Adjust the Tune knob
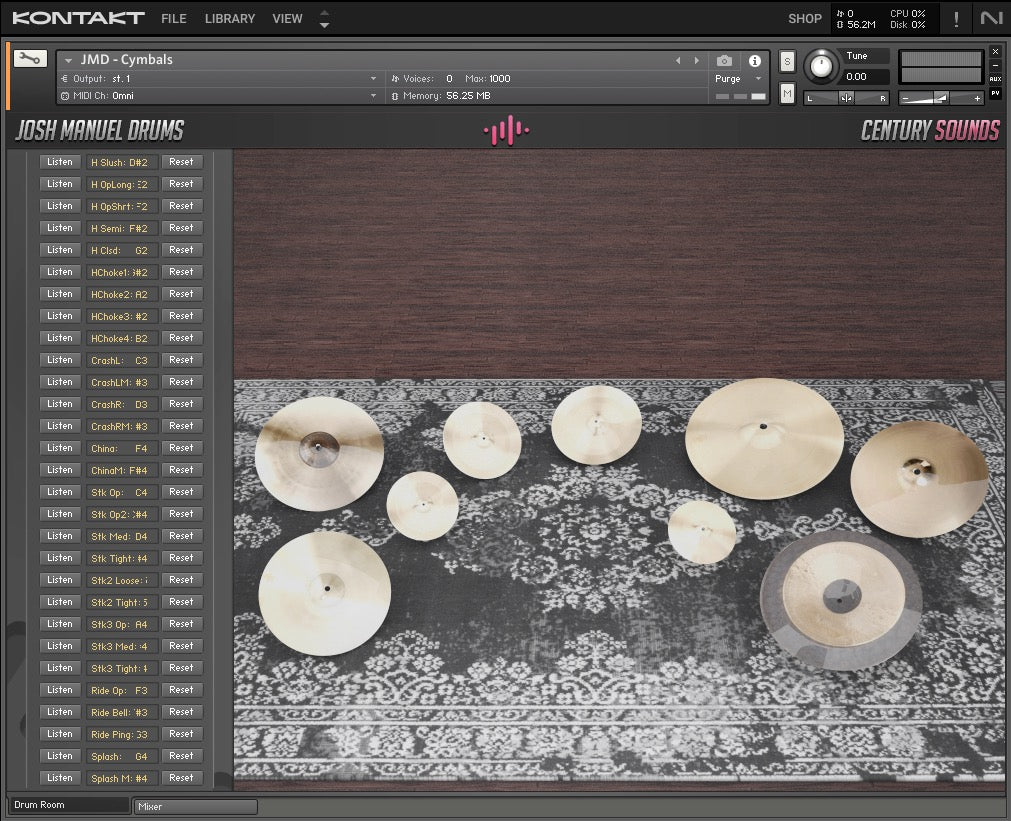Screen dimensions: 1011x821 822,67
